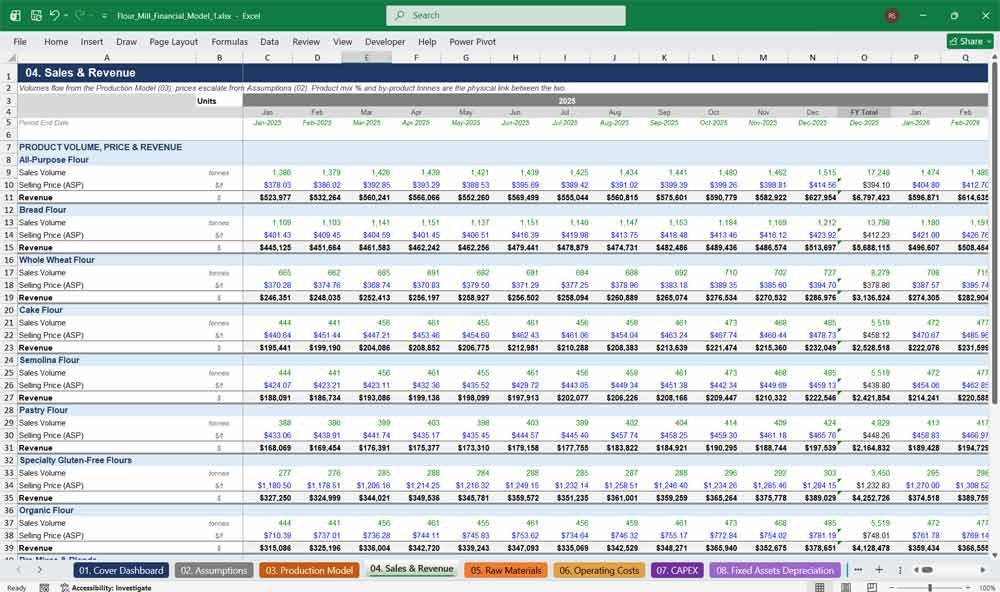1000x592 pixels.
Task: Open the File menu
Action: pos(20,41)
